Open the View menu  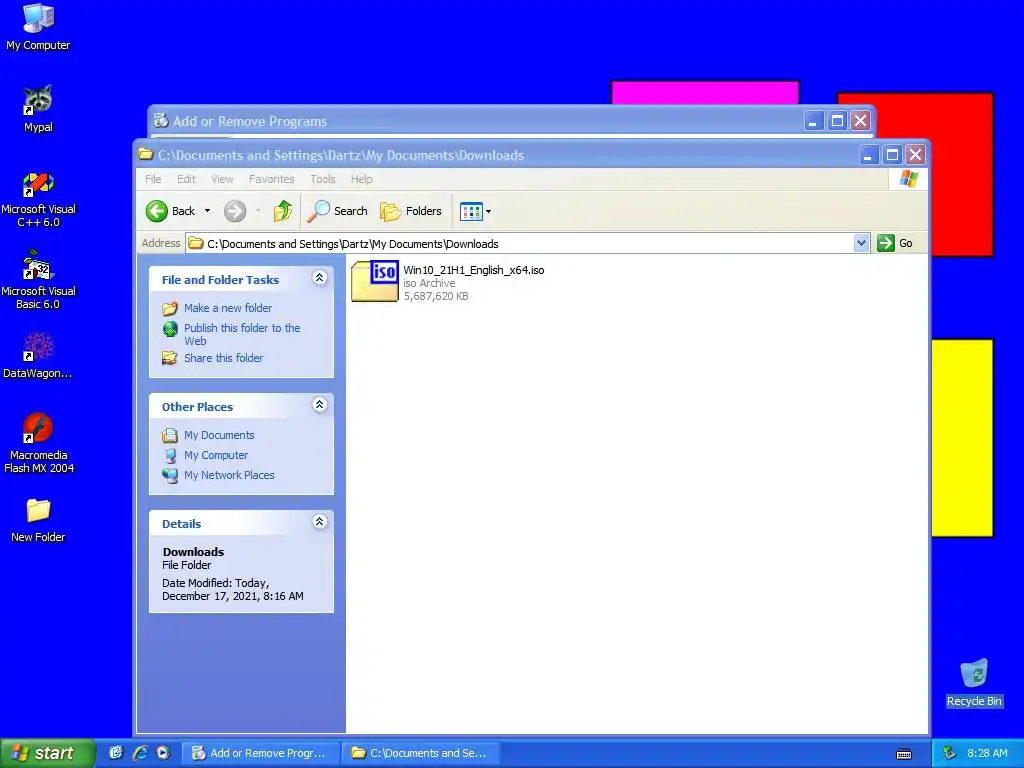point(222,179)
